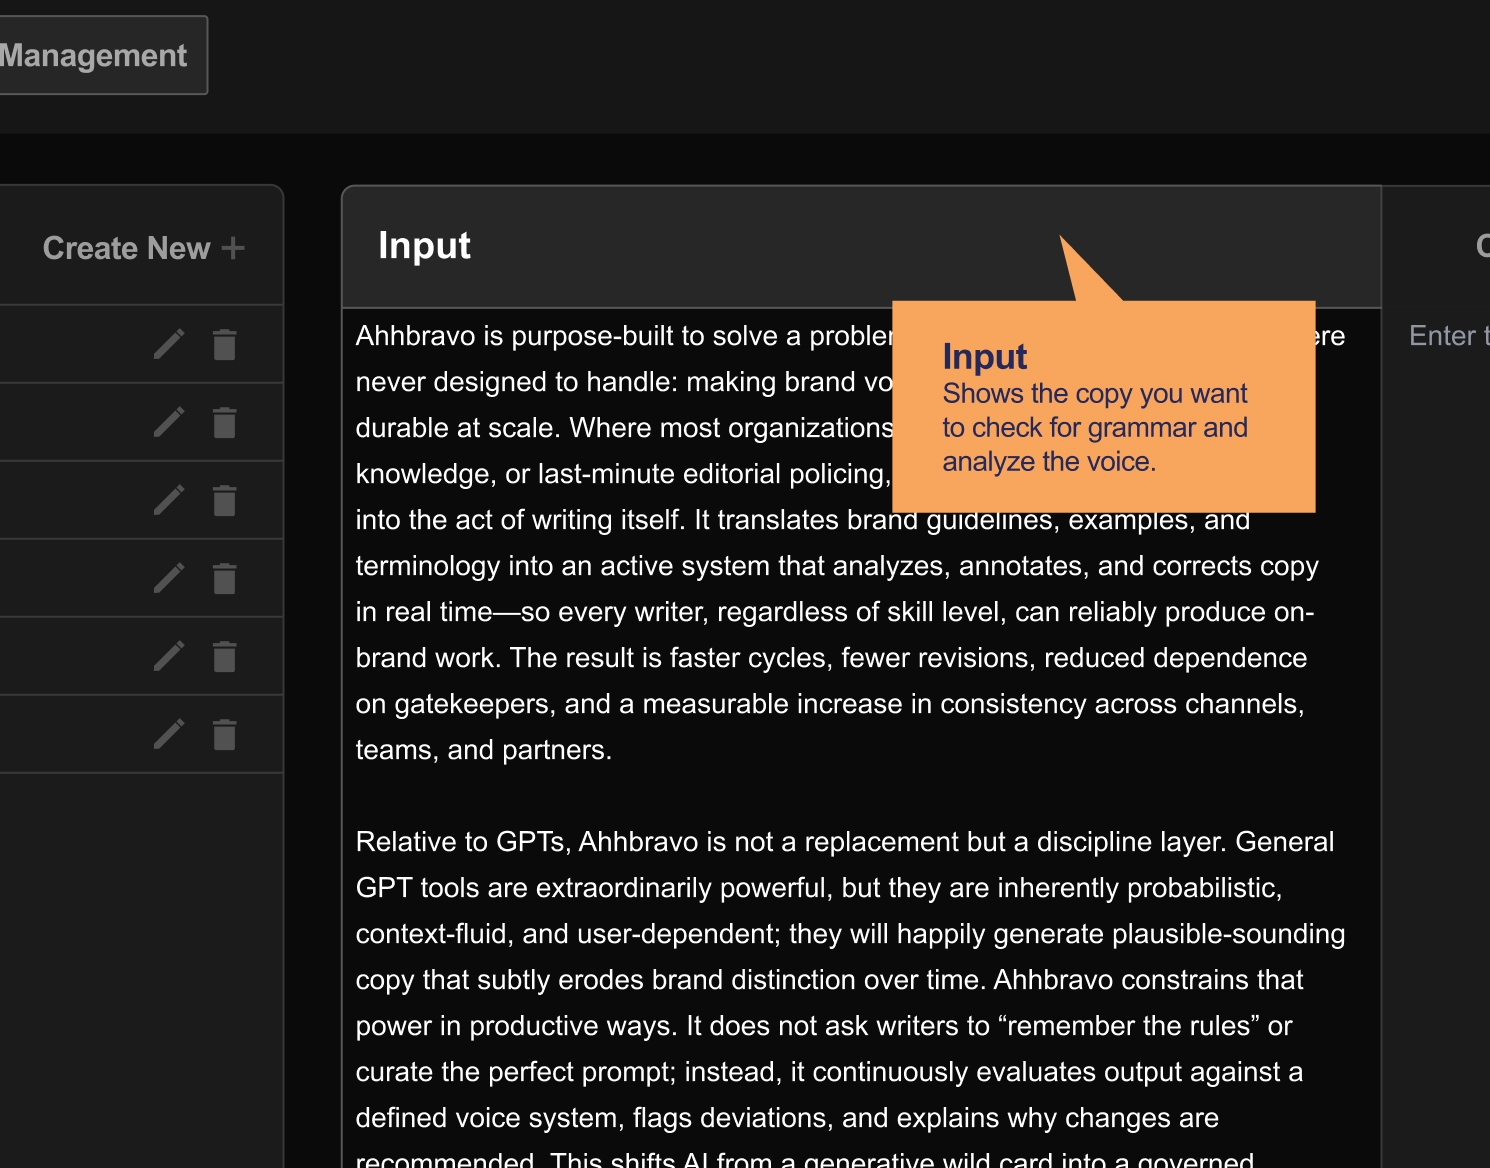Click the trash icon in the first row
This screenshot has height=1168, width=1490.
coord(225,344)
